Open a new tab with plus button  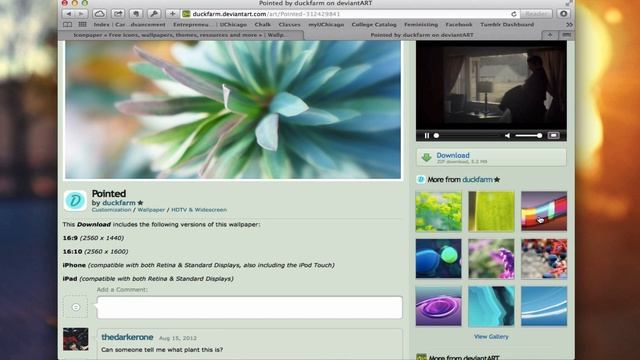549,35
